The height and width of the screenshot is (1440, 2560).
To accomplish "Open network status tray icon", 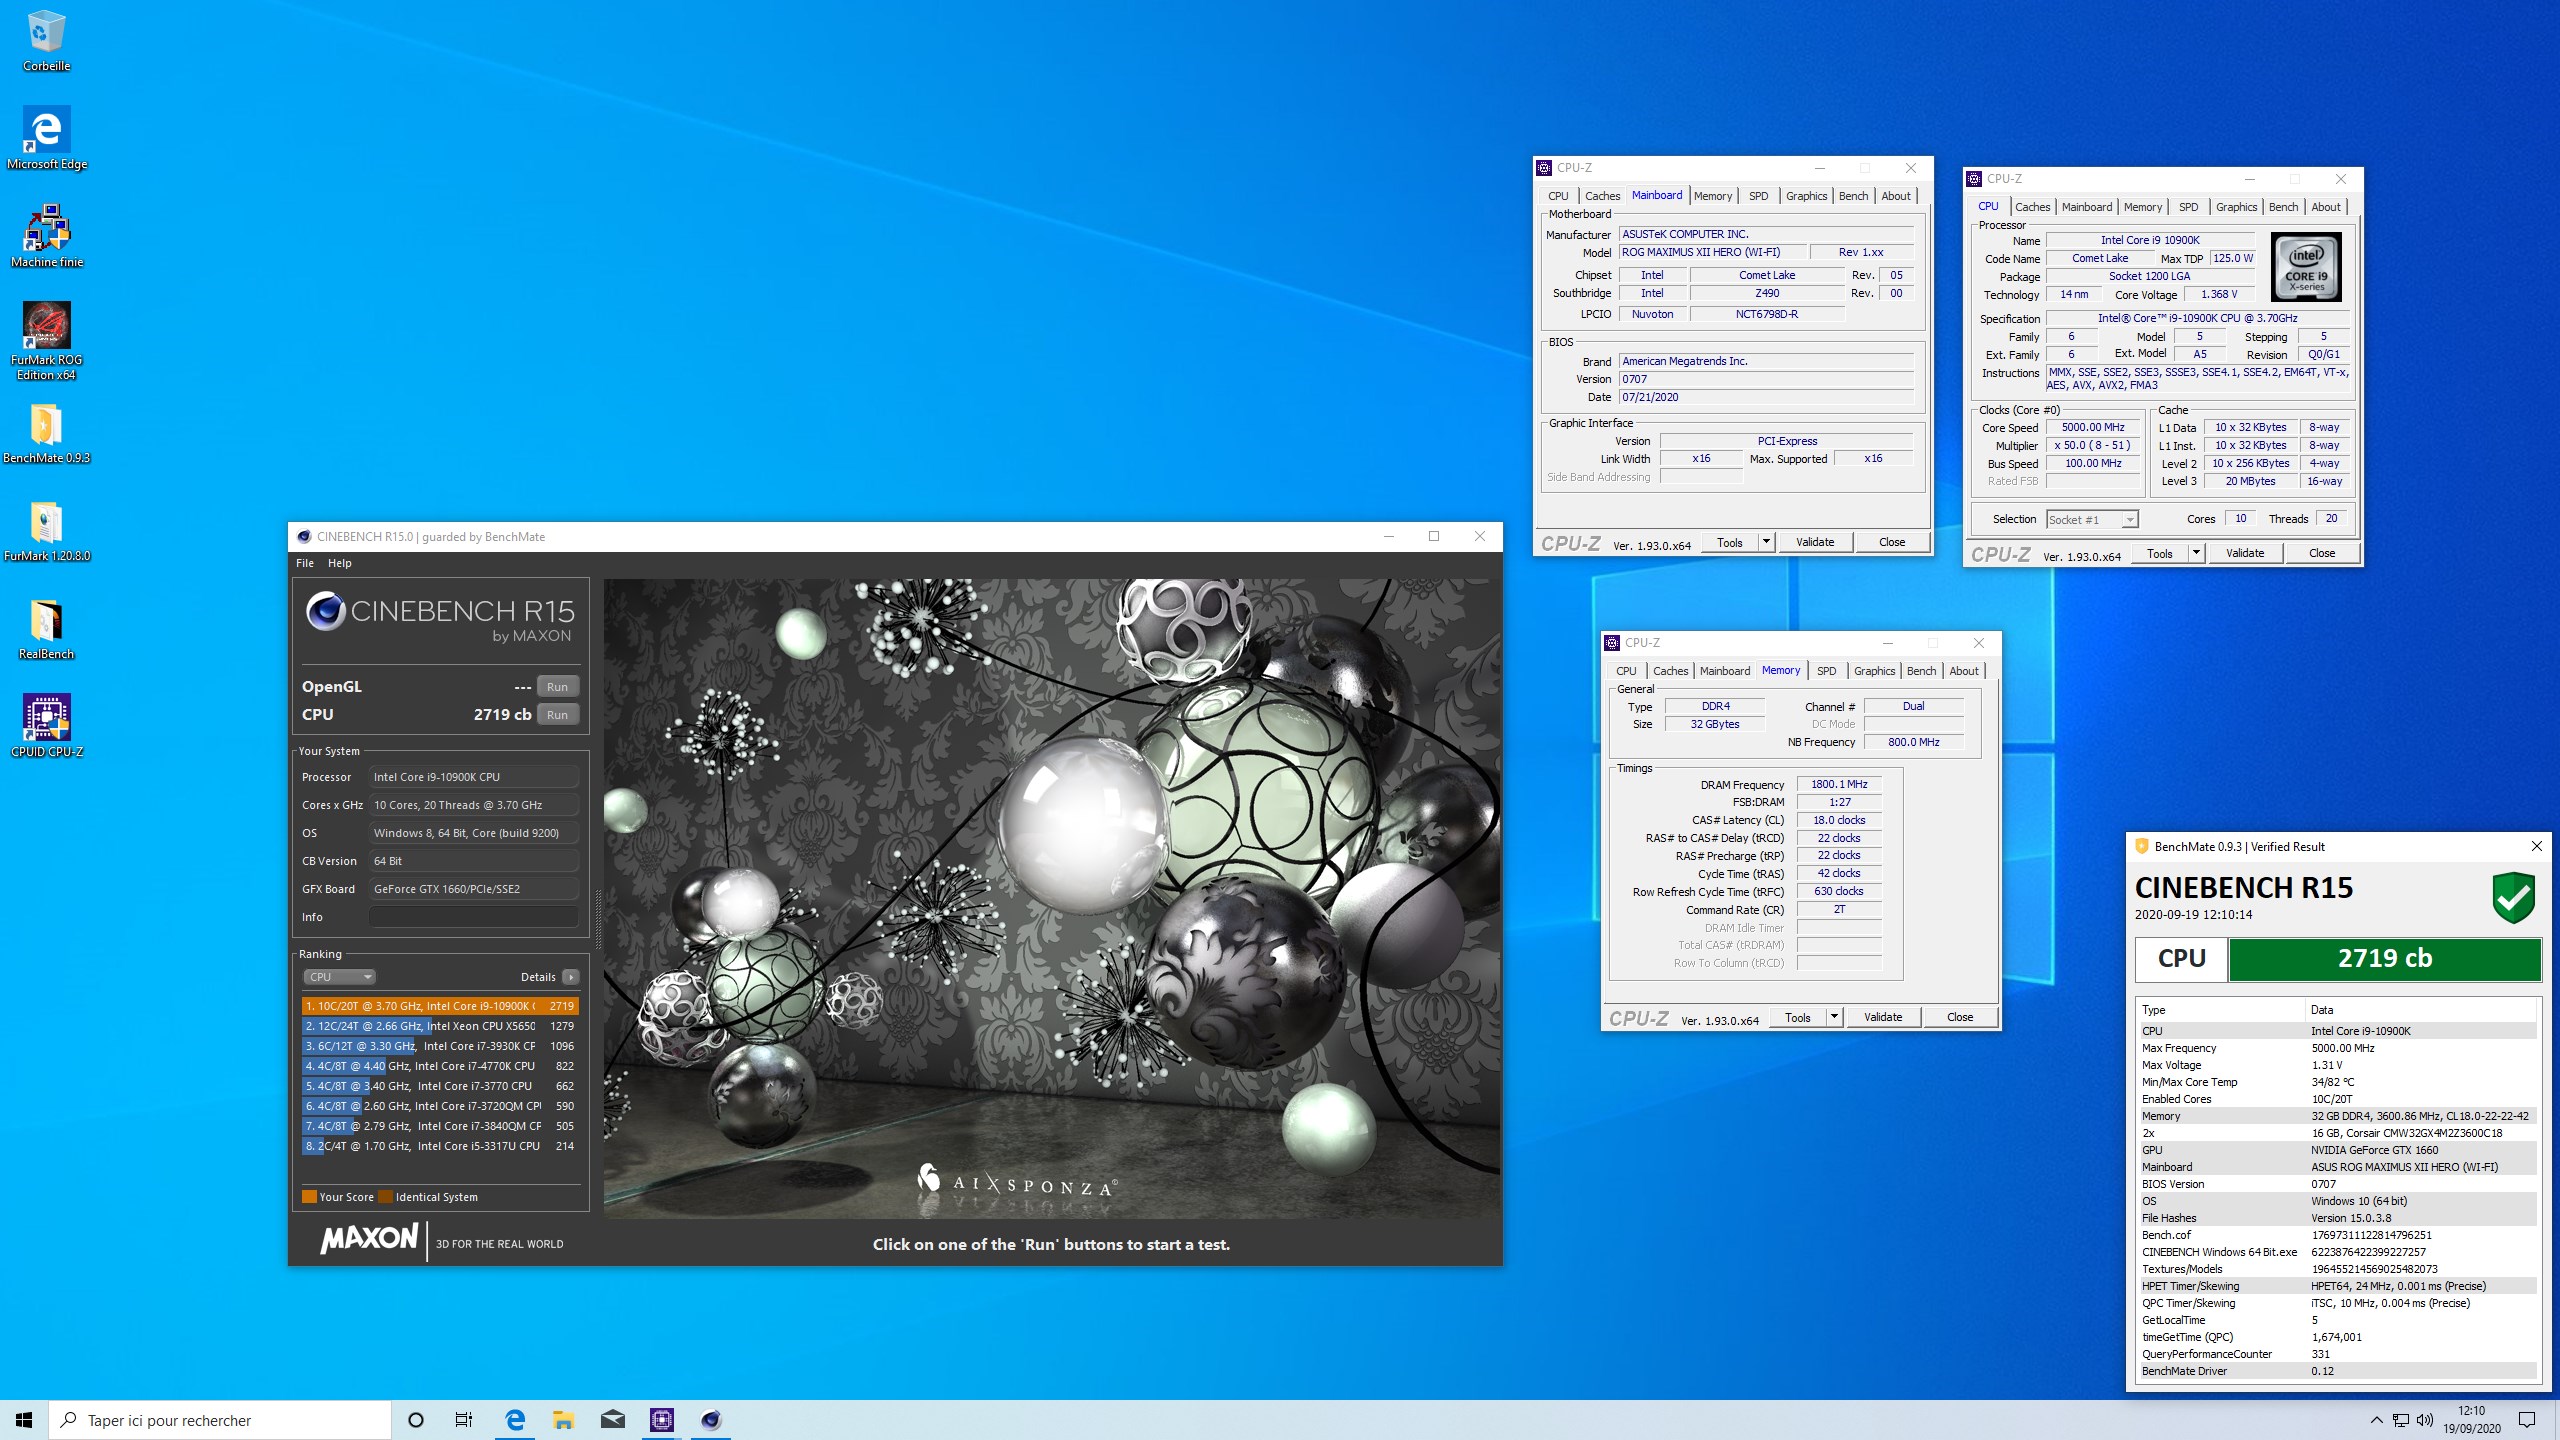I will 2401,1420.
